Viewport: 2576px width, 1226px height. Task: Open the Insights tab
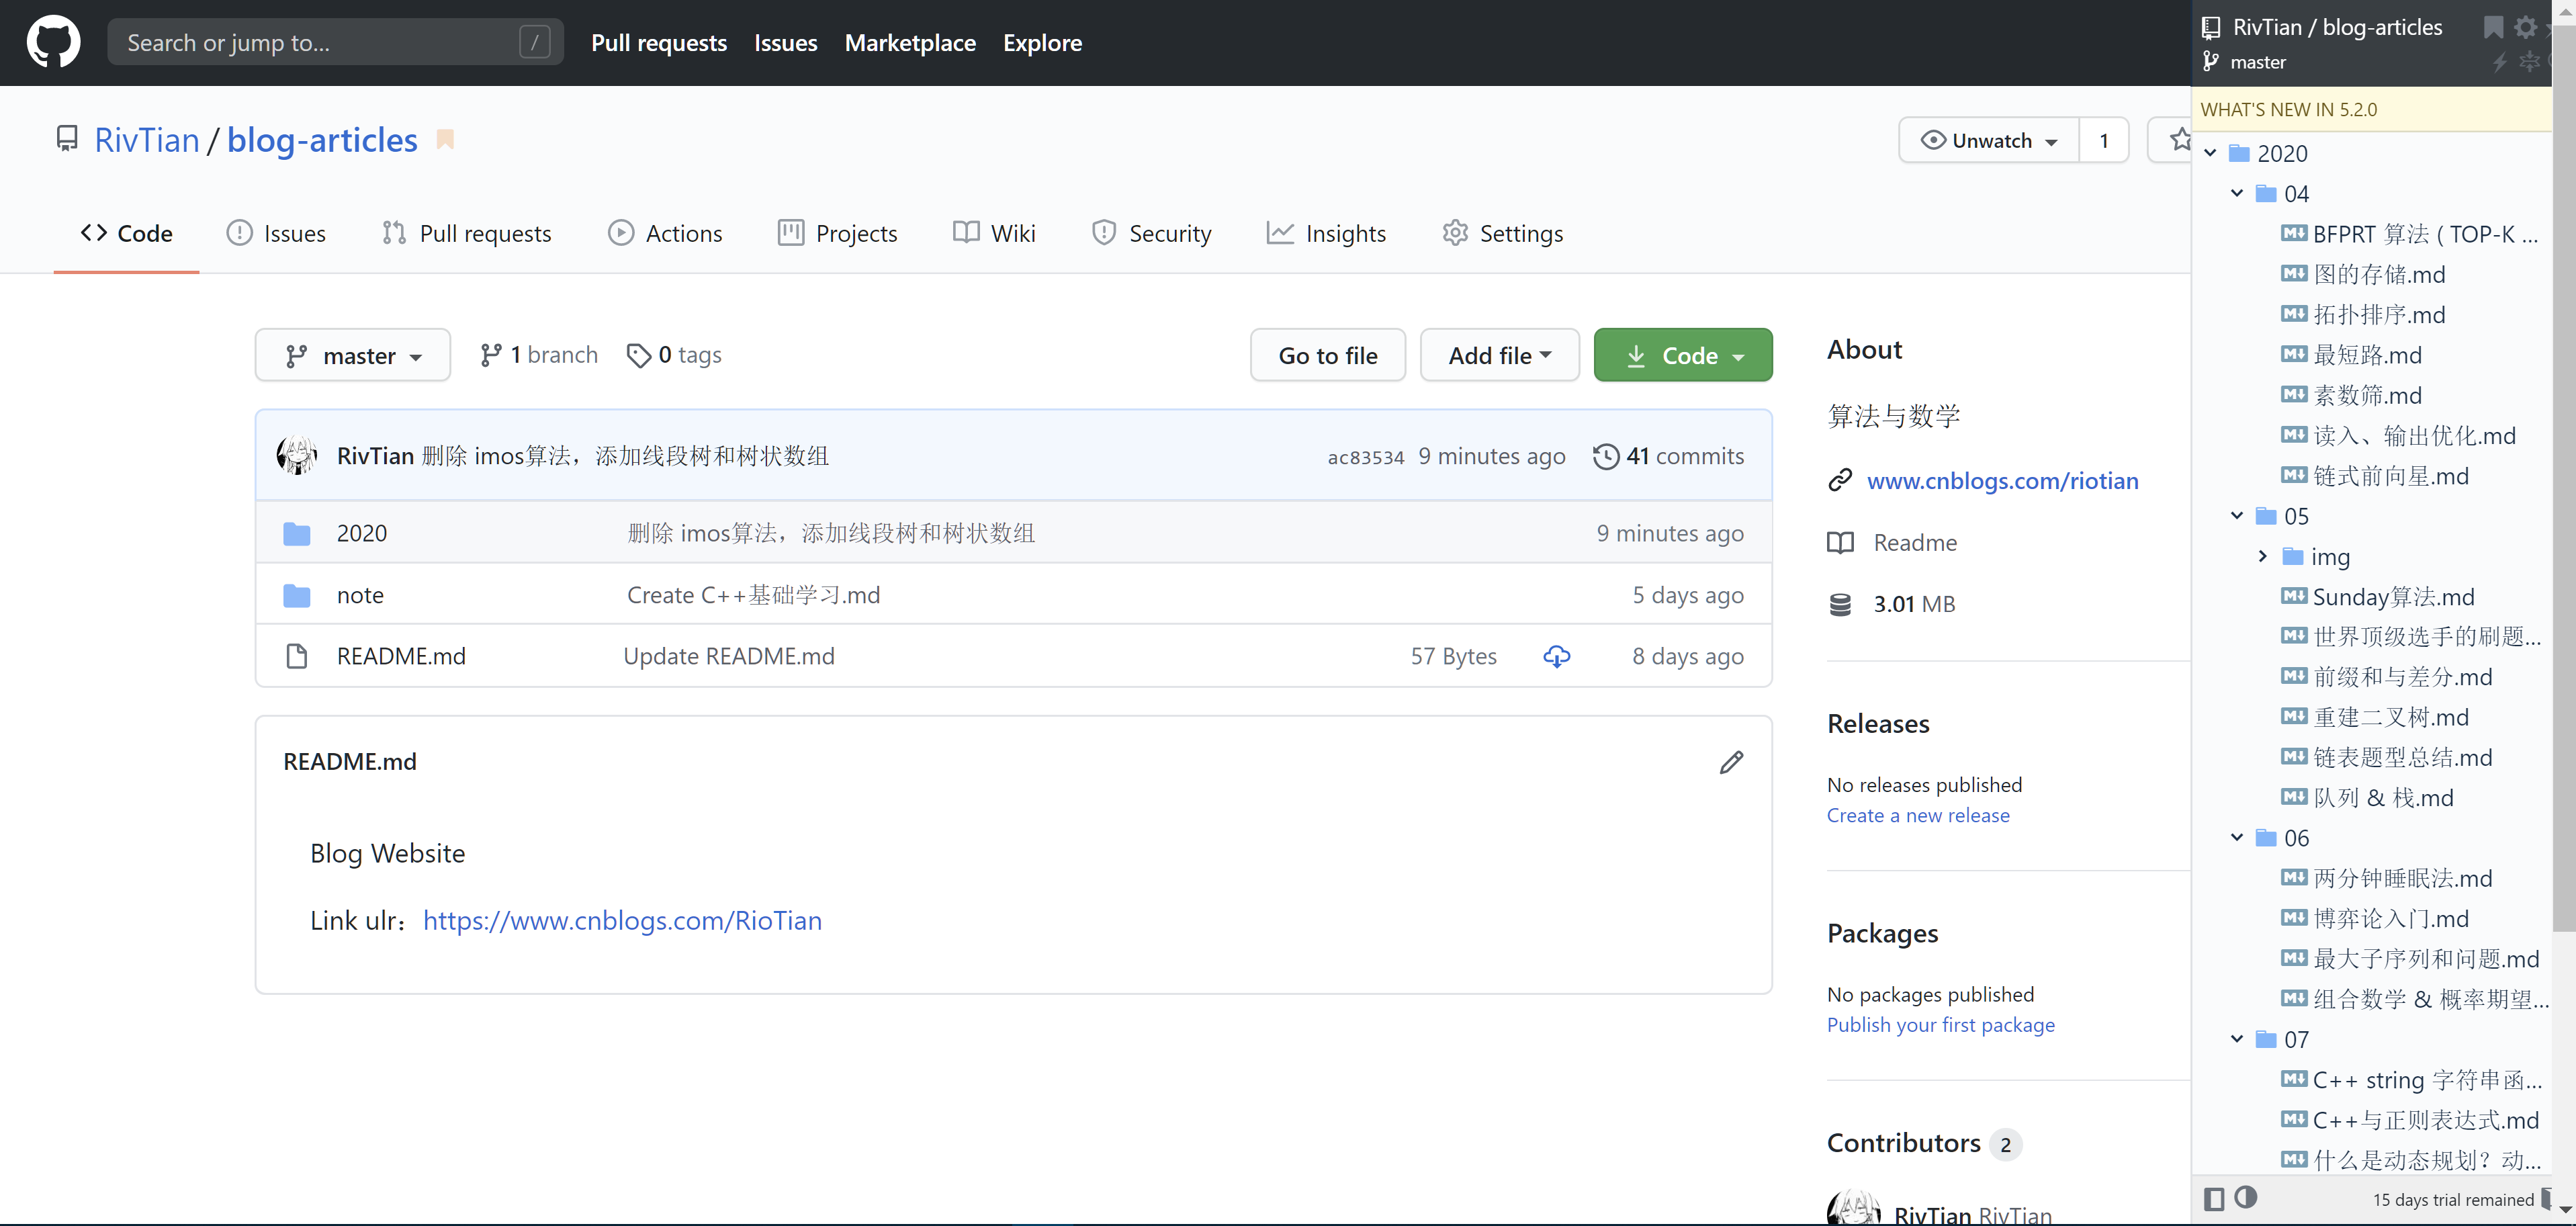(1326, 233)
